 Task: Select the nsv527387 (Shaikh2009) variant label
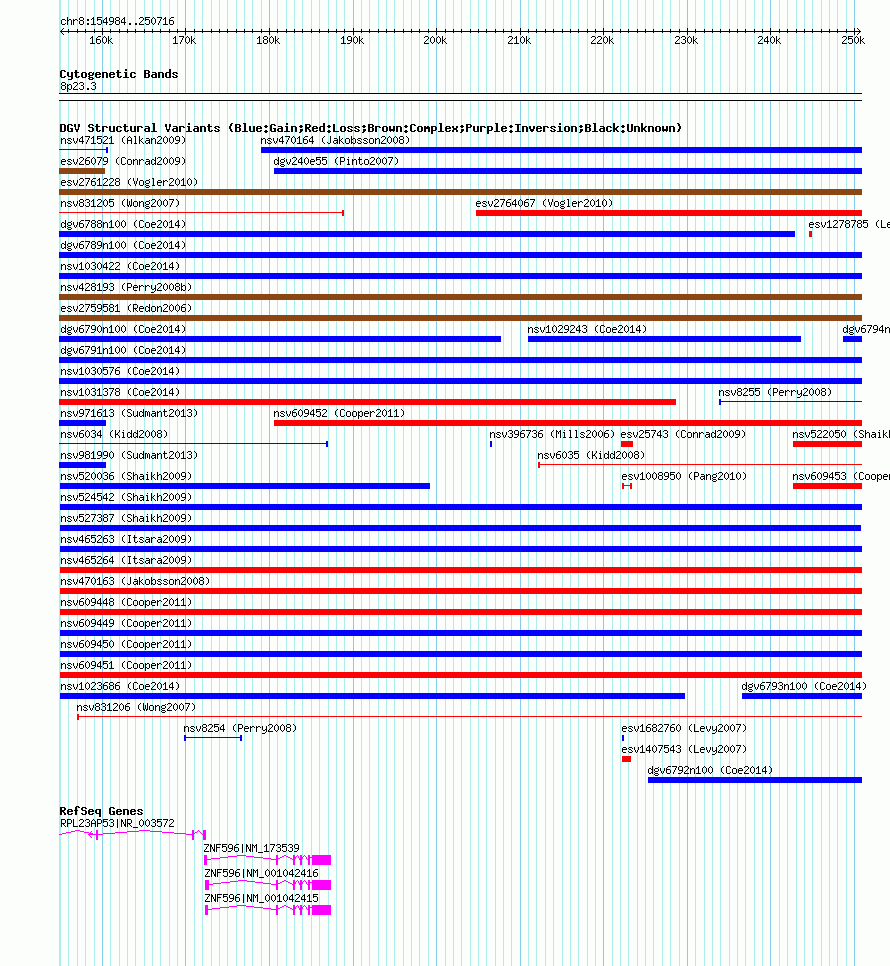(126, 518)
